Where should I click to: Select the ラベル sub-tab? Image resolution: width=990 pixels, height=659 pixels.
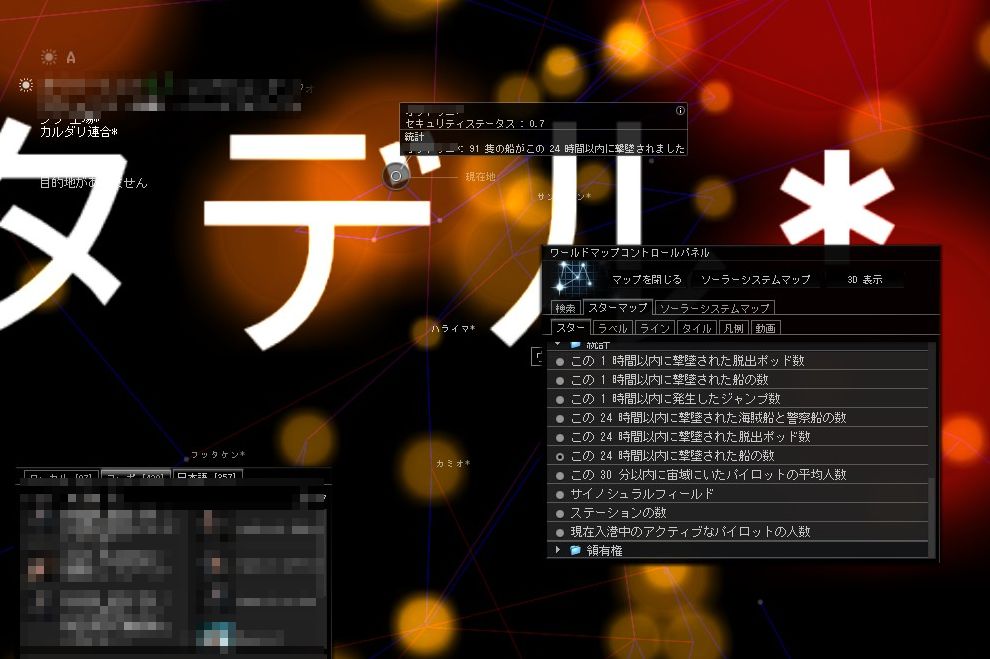(612, 328)
